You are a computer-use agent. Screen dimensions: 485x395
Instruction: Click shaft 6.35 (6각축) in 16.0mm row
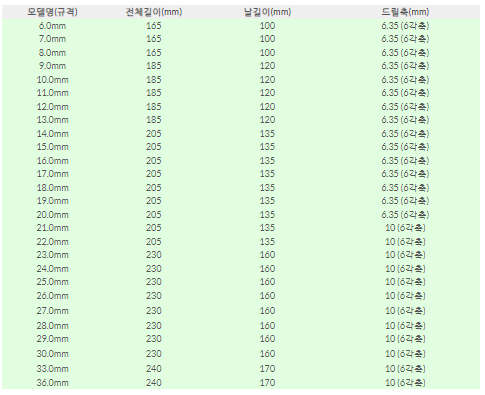405,161
